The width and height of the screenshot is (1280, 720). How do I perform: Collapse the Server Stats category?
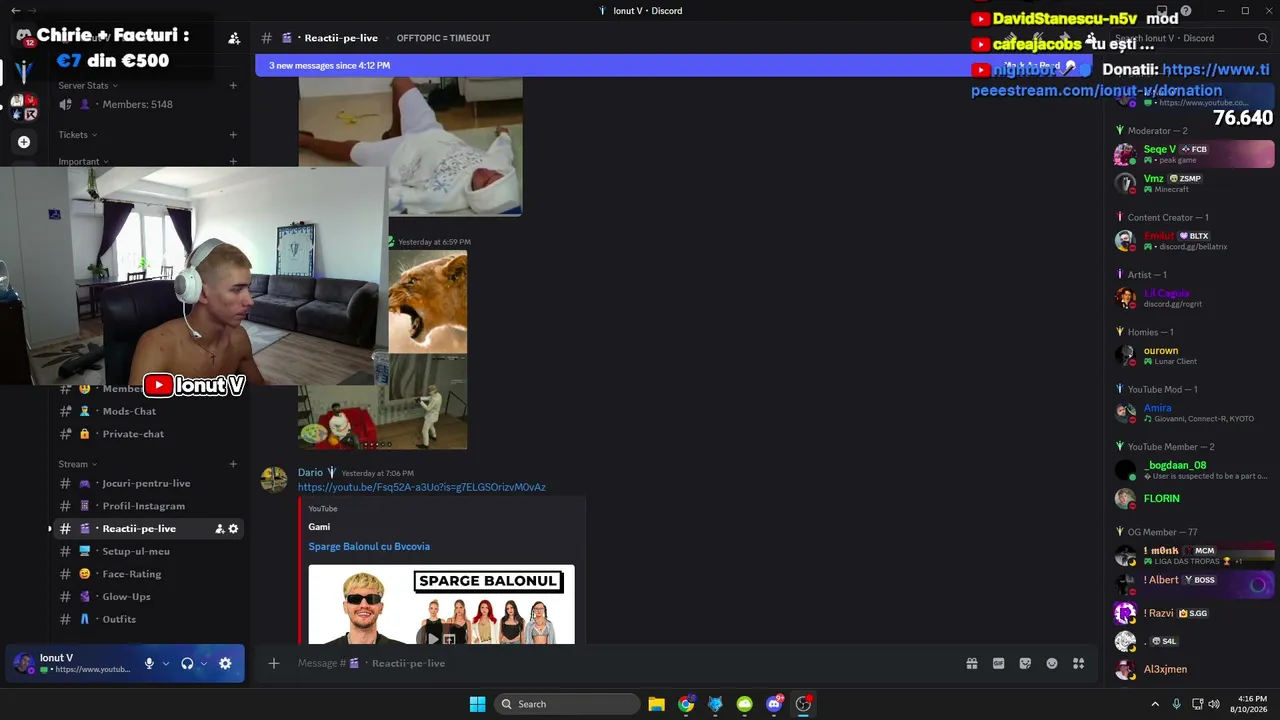(x=88, y=86)
